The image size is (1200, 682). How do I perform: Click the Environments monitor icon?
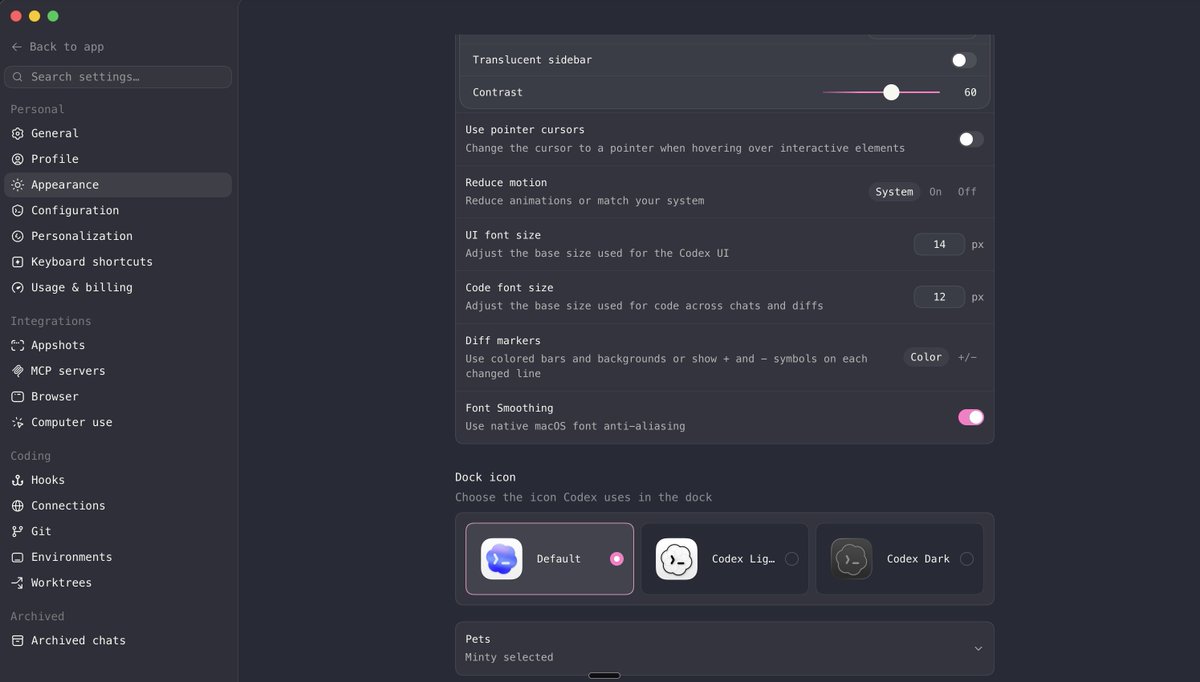point(17,557)
